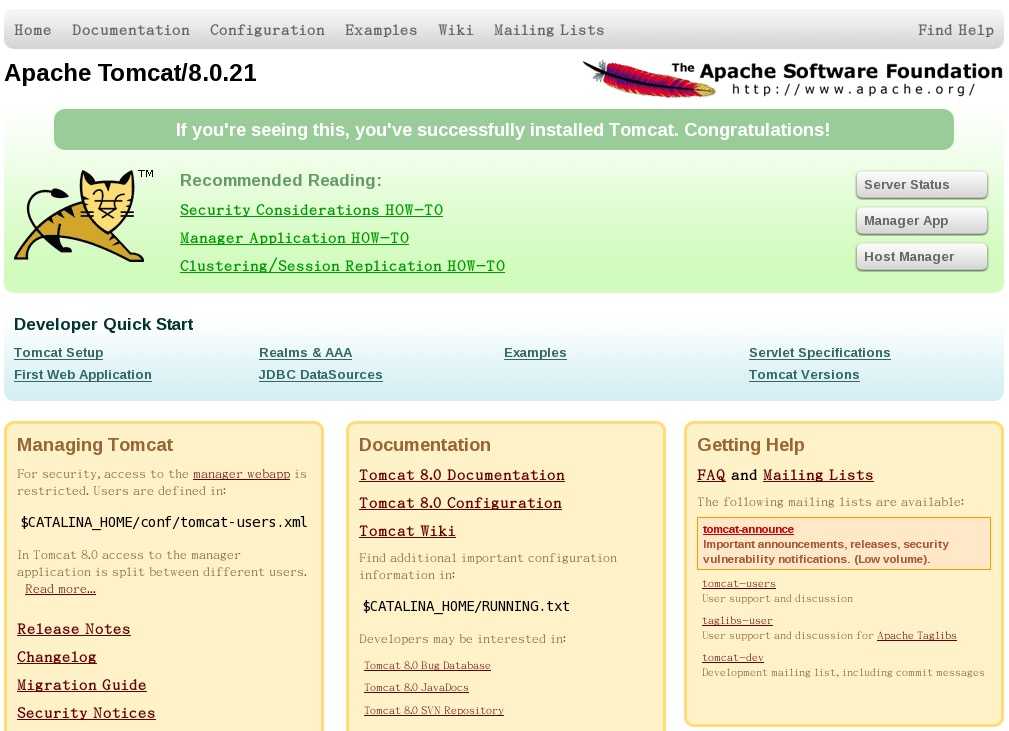Open the tomcat-dev mailing list

pyautogui.click(x=733, y=658)
